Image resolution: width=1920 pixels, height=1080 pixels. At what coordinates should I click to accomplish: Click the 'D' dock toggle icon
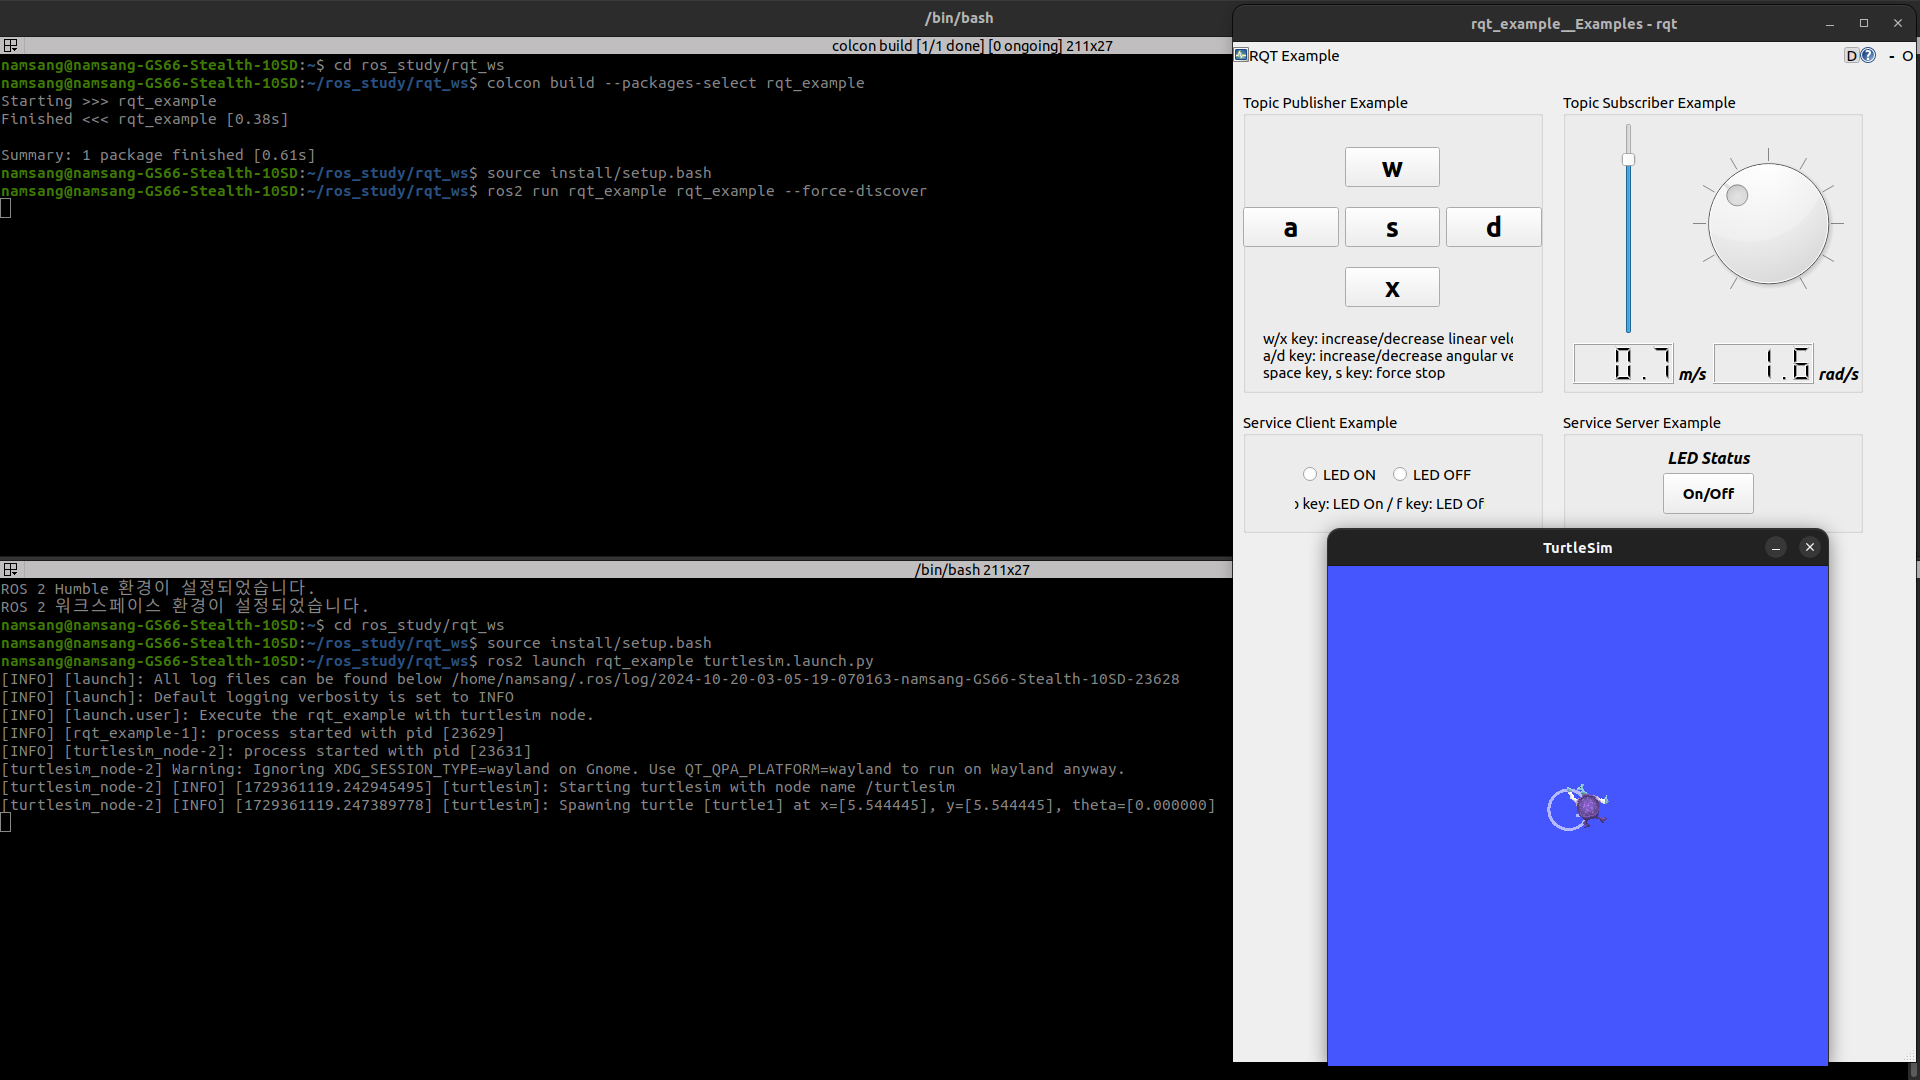click(x=1851, y=56)
